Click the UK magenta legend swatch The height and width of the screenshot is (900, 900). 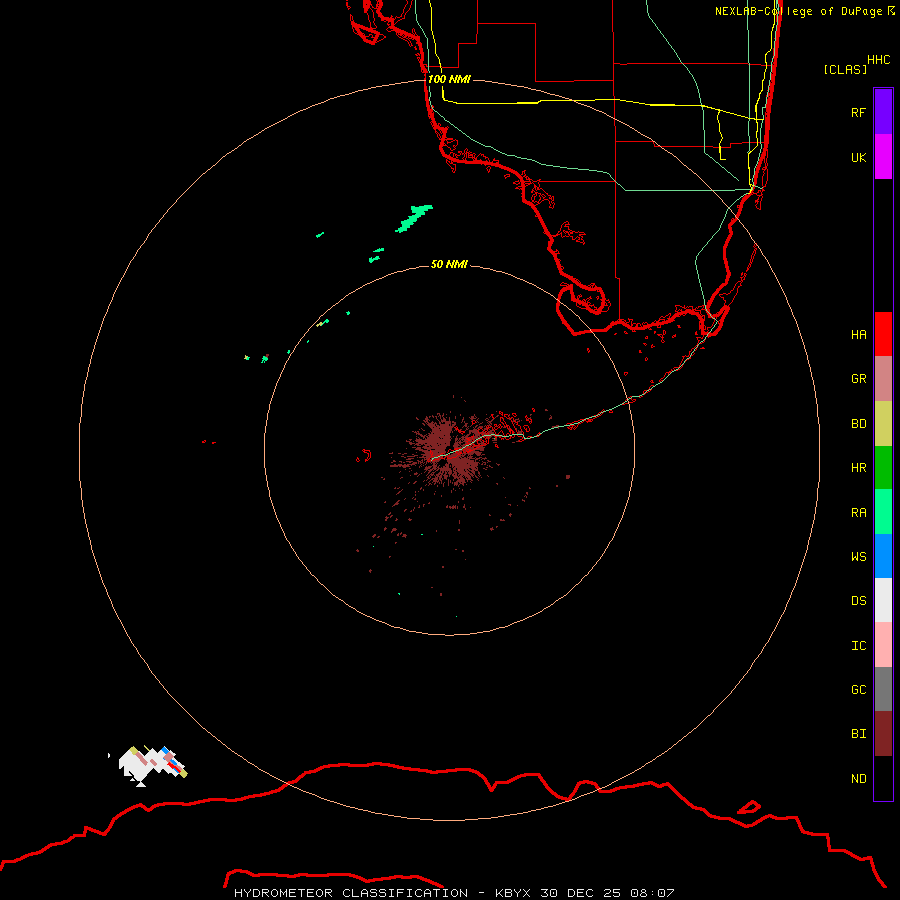tap(883, 157)
